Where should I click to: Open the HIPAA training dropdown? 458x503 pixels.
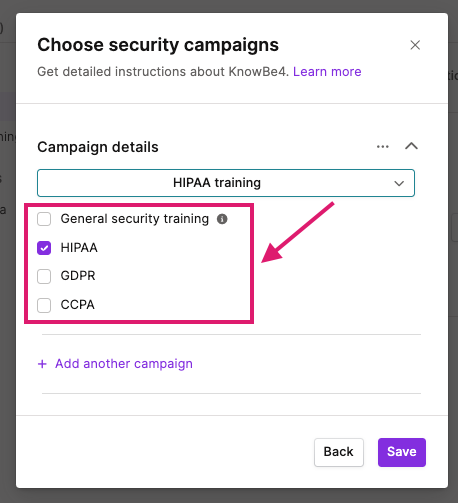(x=226, y=183)
